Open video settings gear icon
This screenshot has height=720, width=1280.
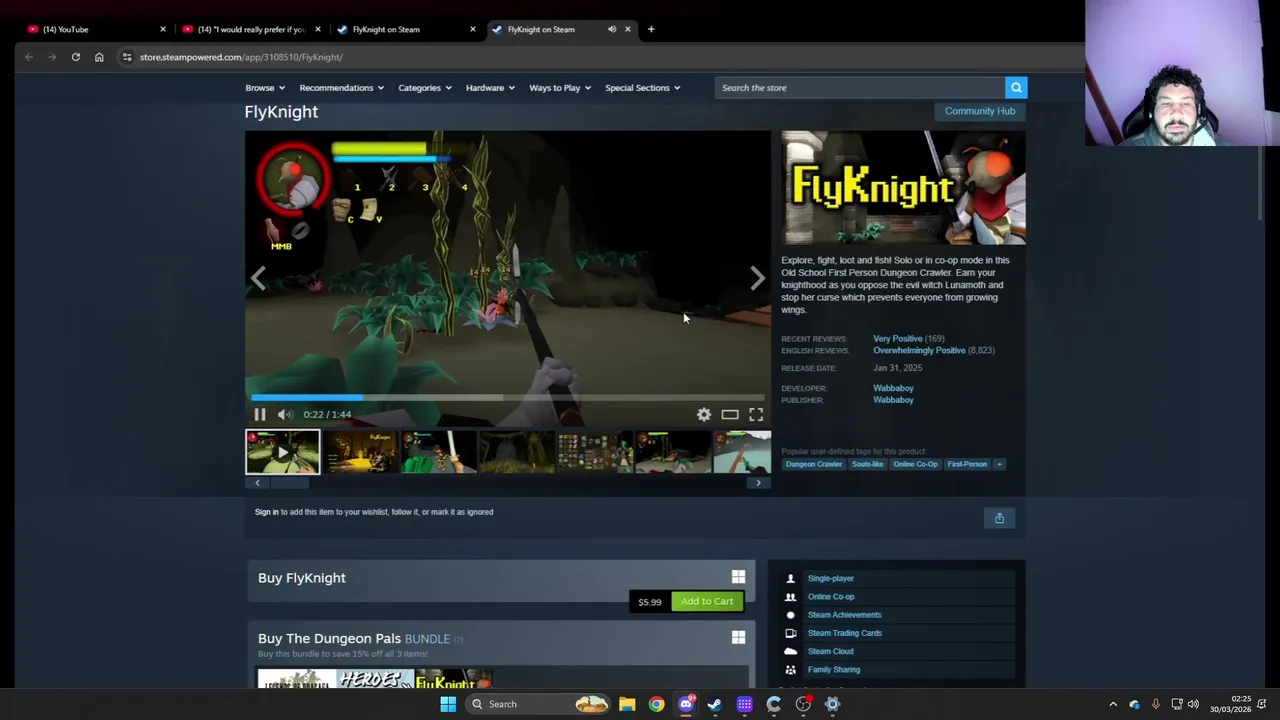coord(704,414)
